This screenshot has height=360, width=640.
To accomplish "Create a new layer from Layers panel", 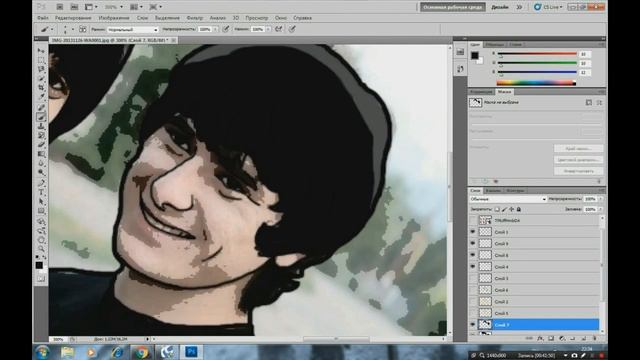I will 584,338.
